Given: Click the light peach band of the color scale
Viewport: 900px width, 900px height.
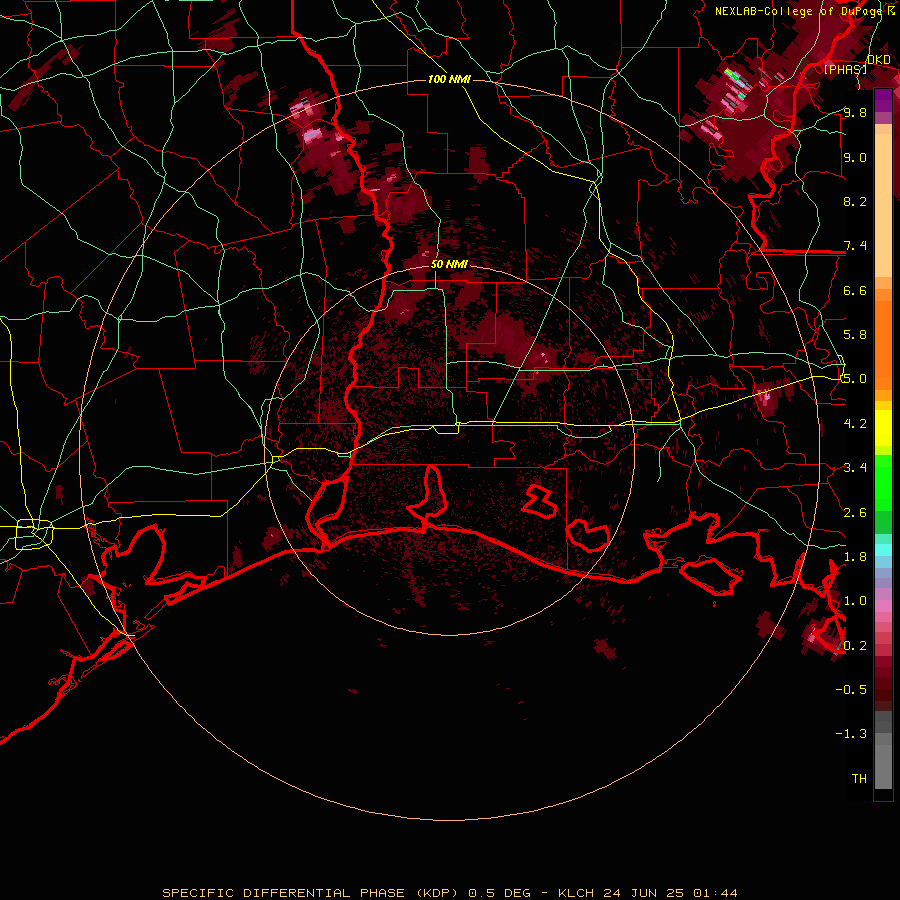Looking at the screenshot, I should click(x=883, y=205).
